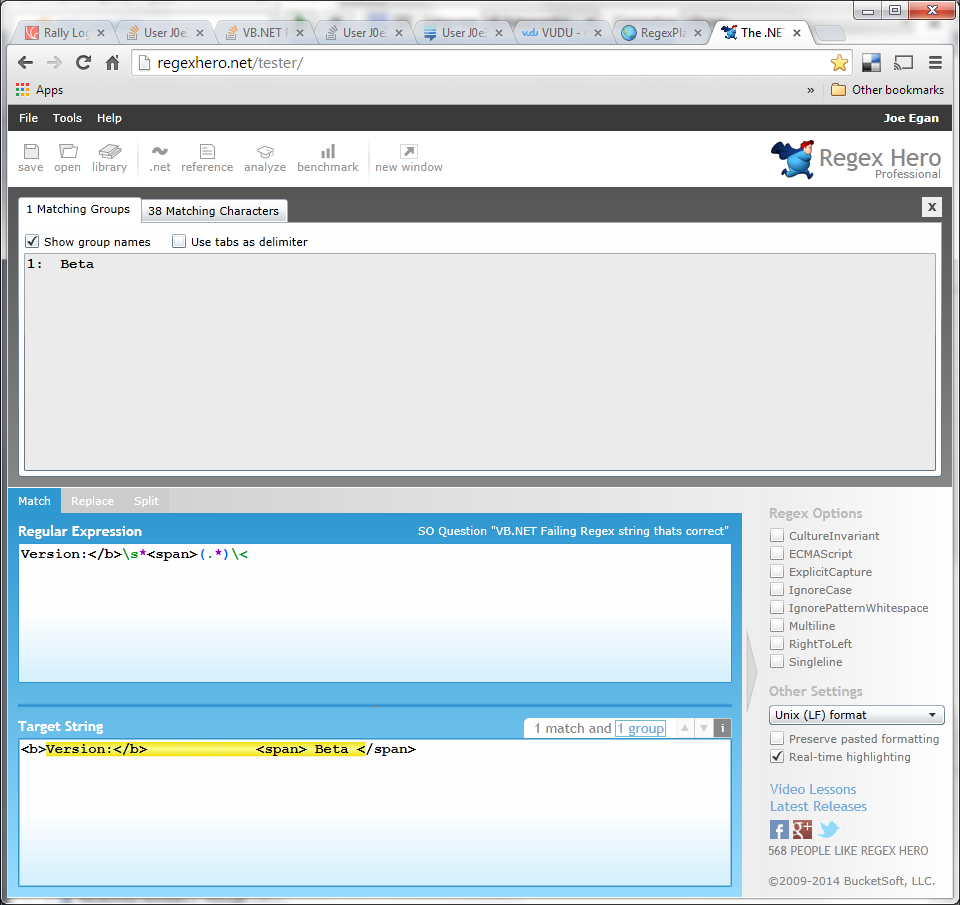Open the Other bookmarks folder
The width and height of the screenshot is (960, 905).
tap(887, 89)
